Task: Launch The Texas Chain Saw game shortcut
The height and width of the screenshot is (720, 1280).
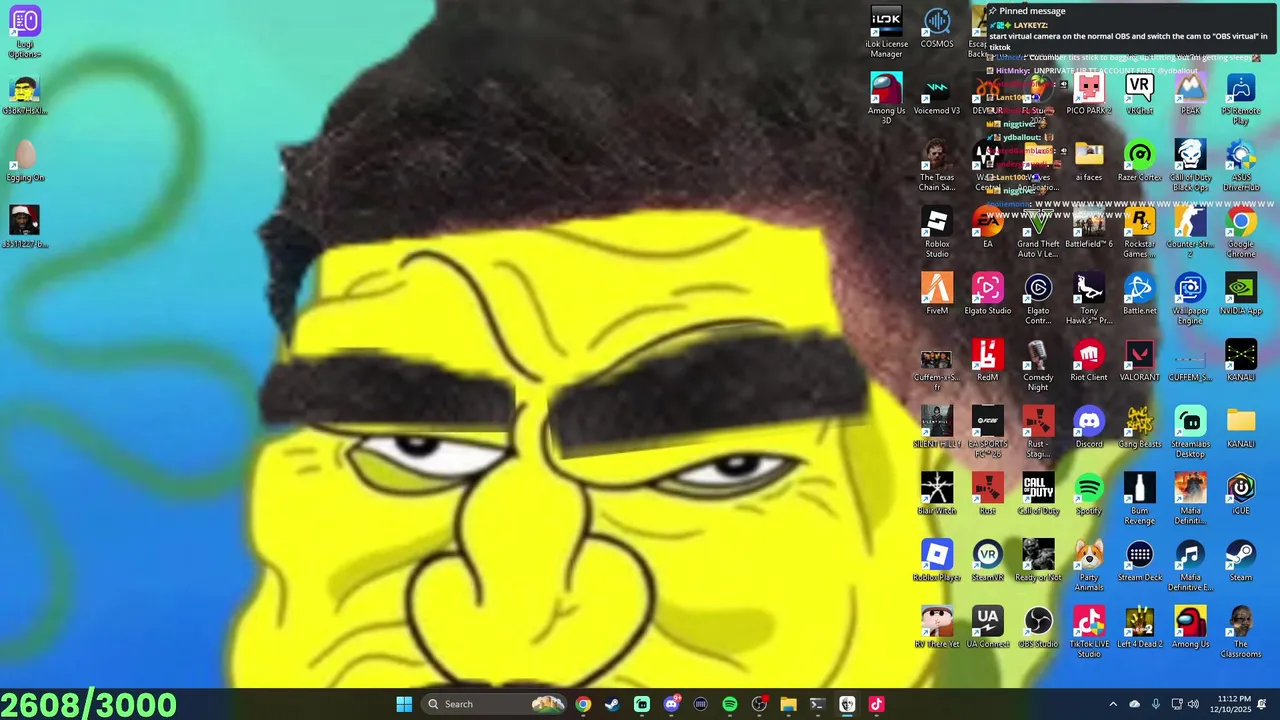Action: tap(937, 166)
